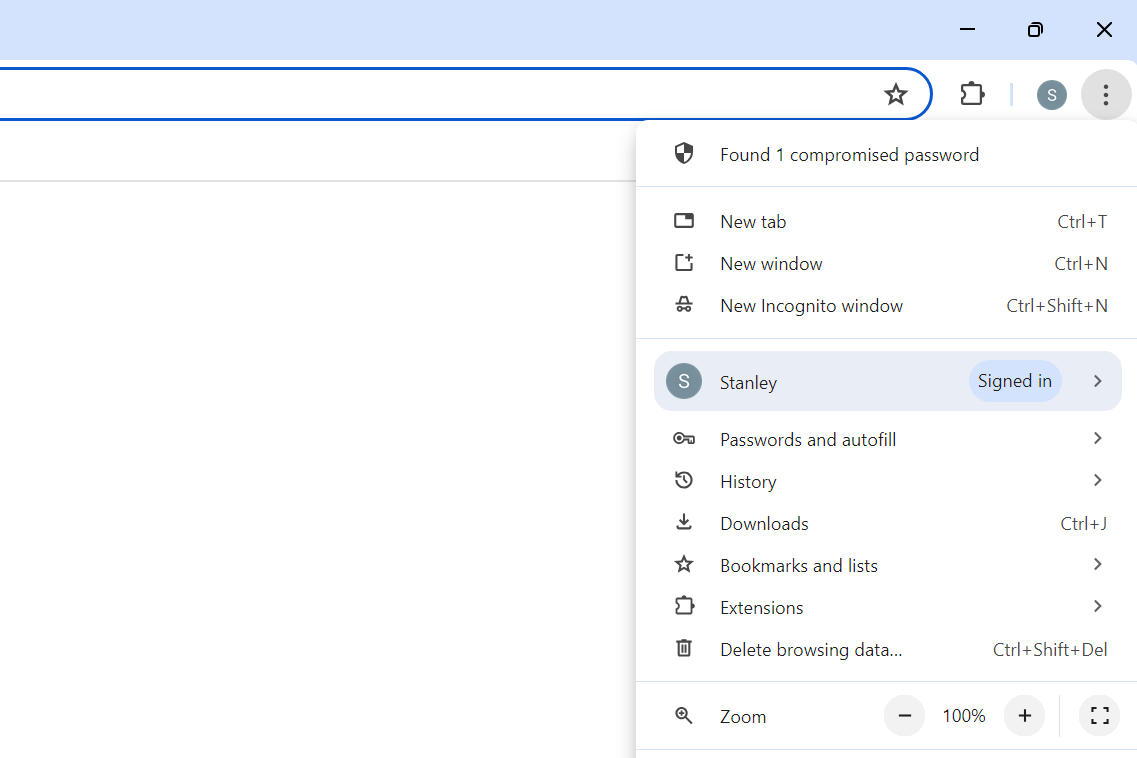Bookmark this page with the star icon
Viewport: 1137px width, 758px height.
(x=895, y=95)
